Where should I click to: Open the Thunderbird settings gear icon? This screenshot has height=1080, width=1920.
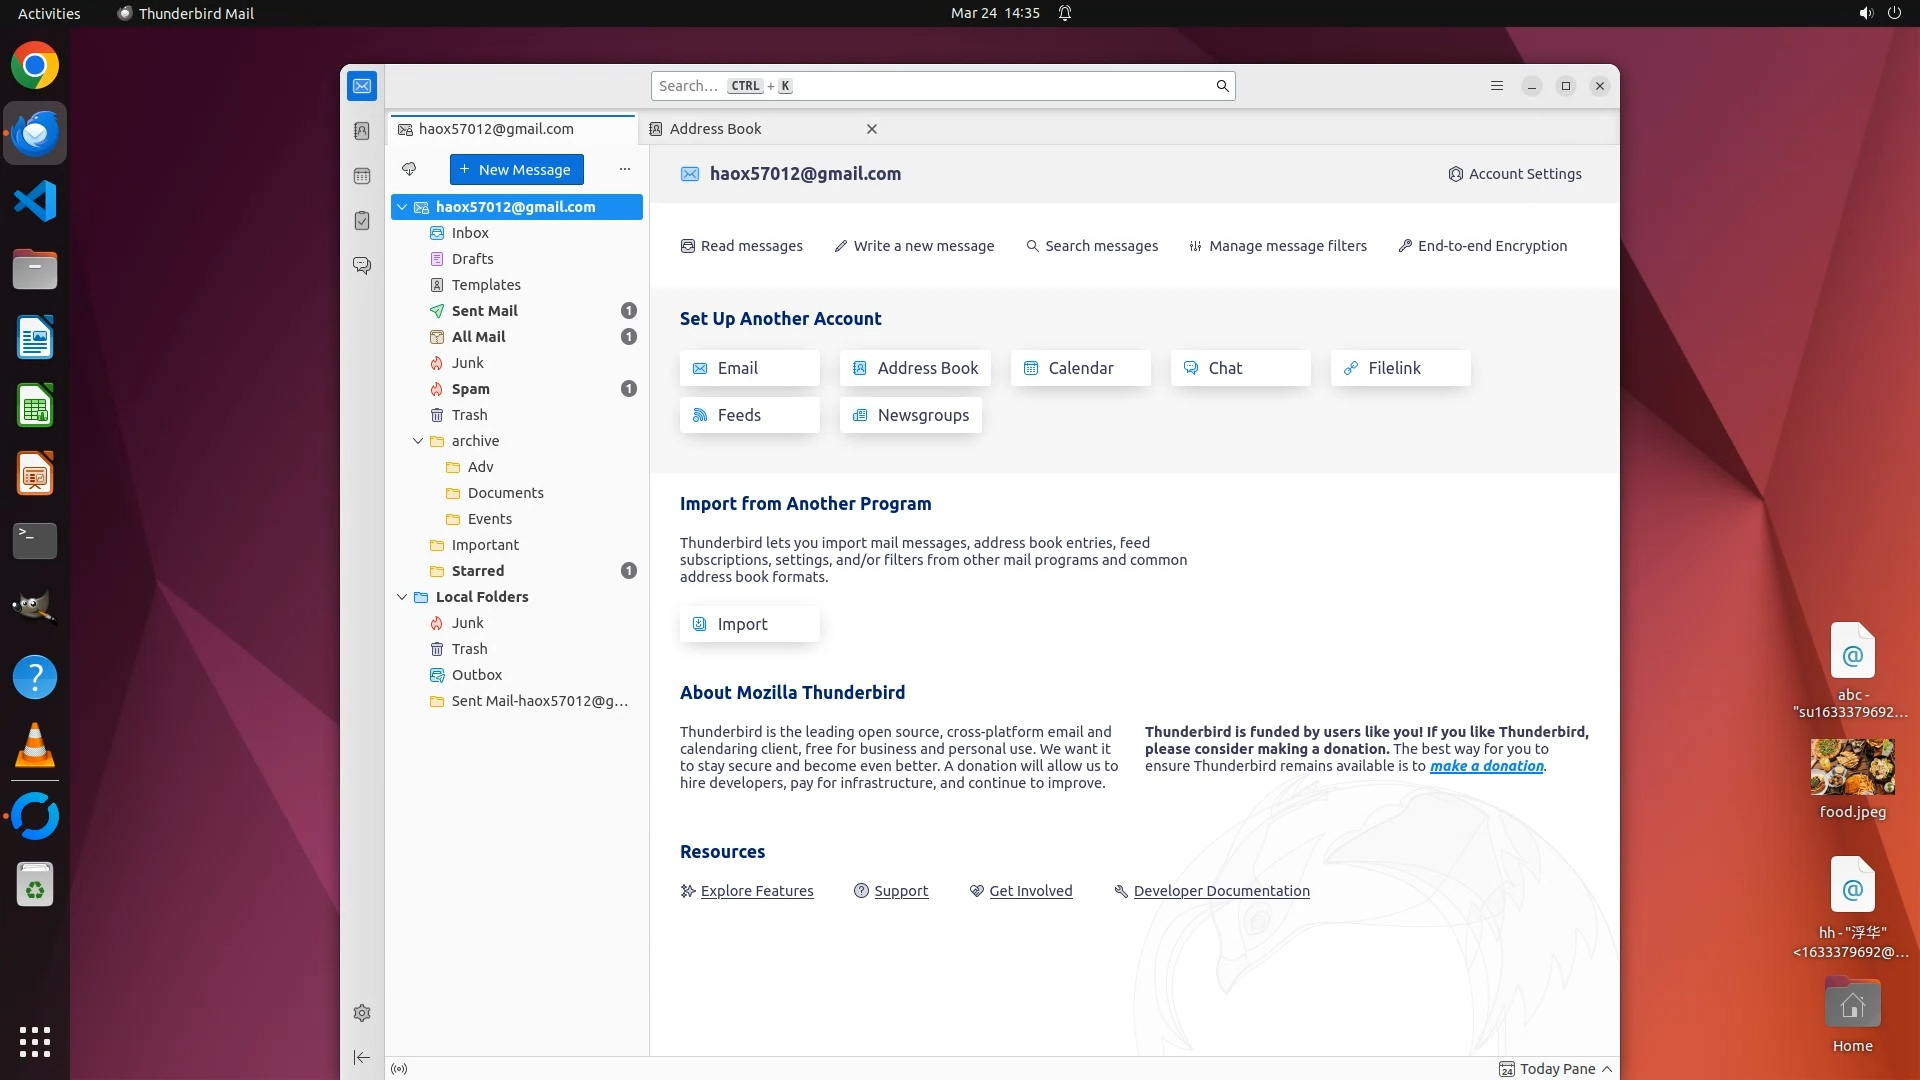(x=362, y=1013)
